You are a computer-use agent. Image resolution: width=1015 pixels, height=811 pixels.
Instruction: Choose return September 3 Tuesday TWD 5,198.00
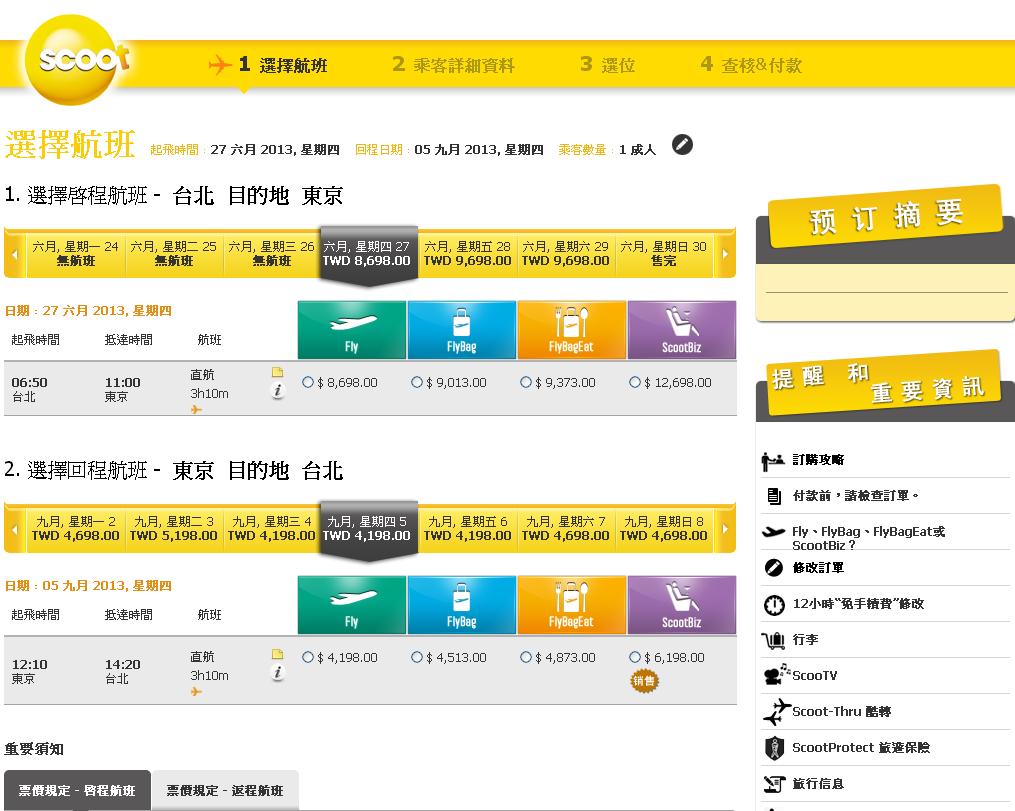coord(173,529)
